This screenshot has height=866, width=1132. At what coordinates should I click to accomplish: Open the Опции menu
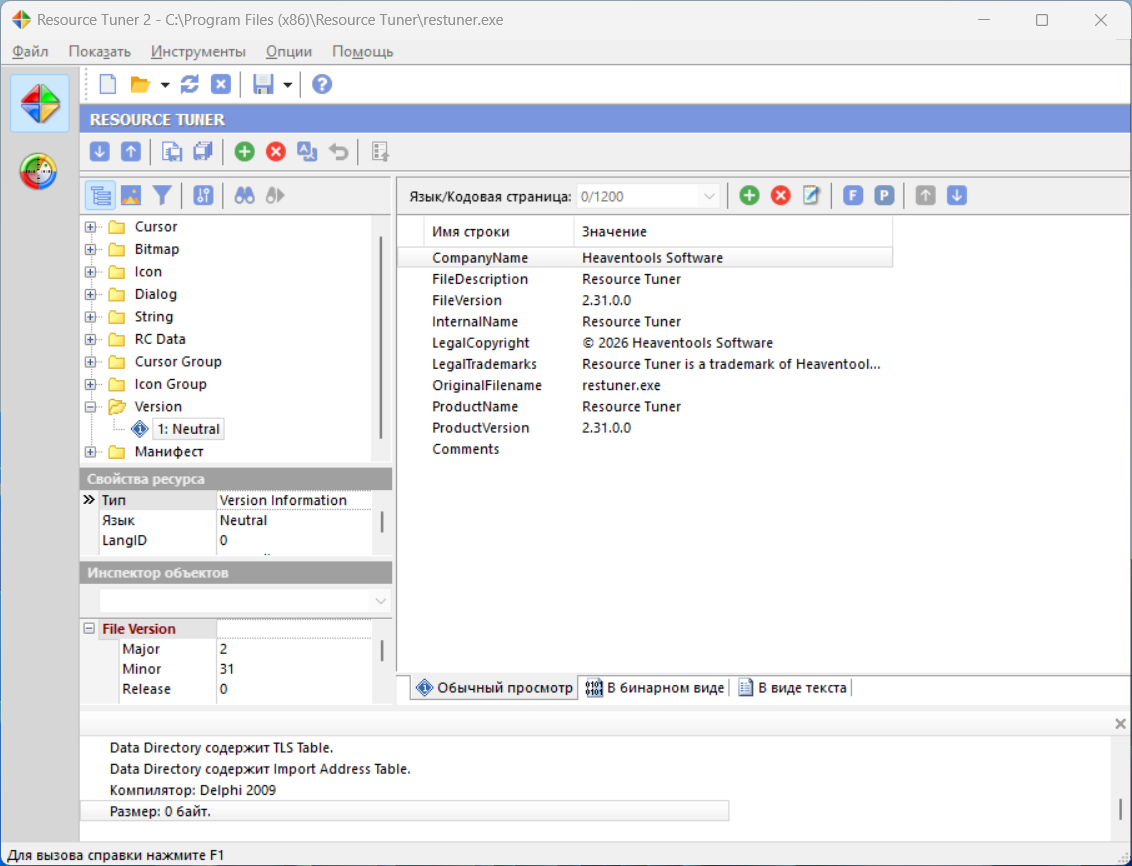[289, 51]
